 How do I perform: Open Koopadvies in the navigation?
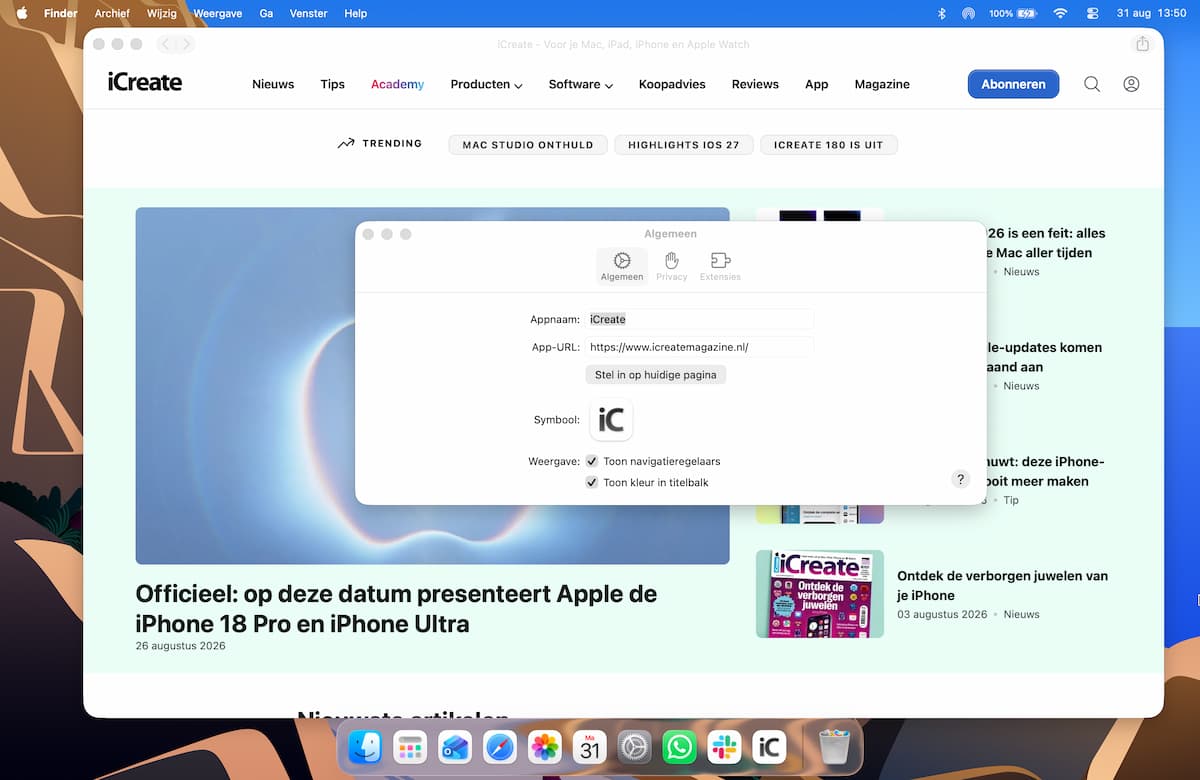click(672, 84)
